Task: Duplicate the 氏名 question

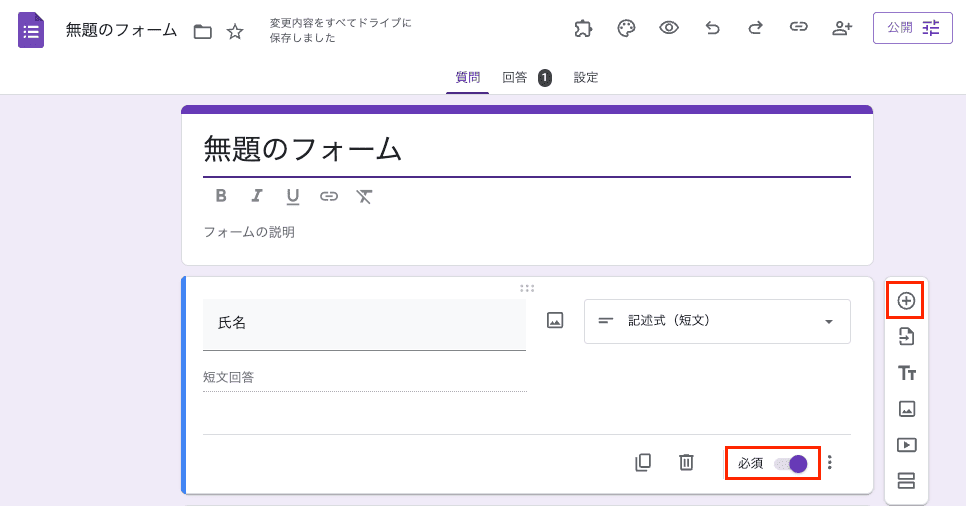Action: pyautogui.click(x=643, y=462)
